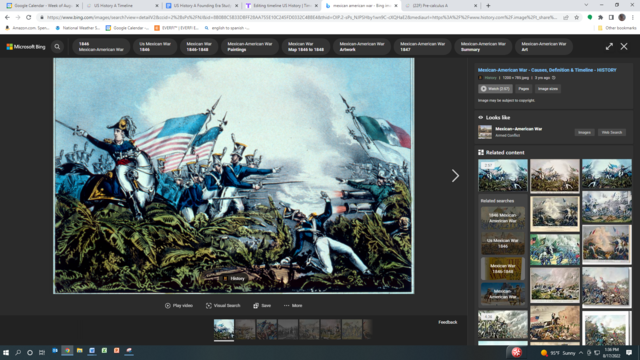Open the Chrome profile avatar
Viewport: 640px width, 360px height.
tap(622, 18)
